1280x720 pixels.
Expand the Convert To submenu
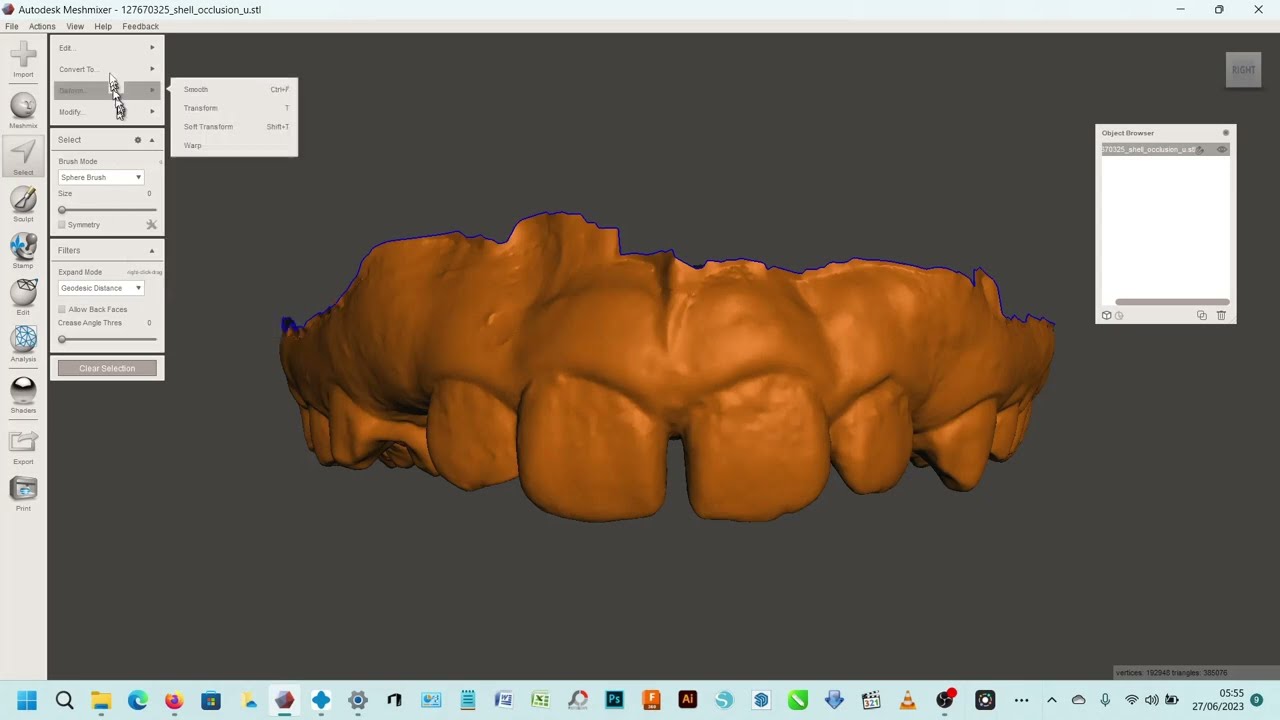[x=107, y=69]
